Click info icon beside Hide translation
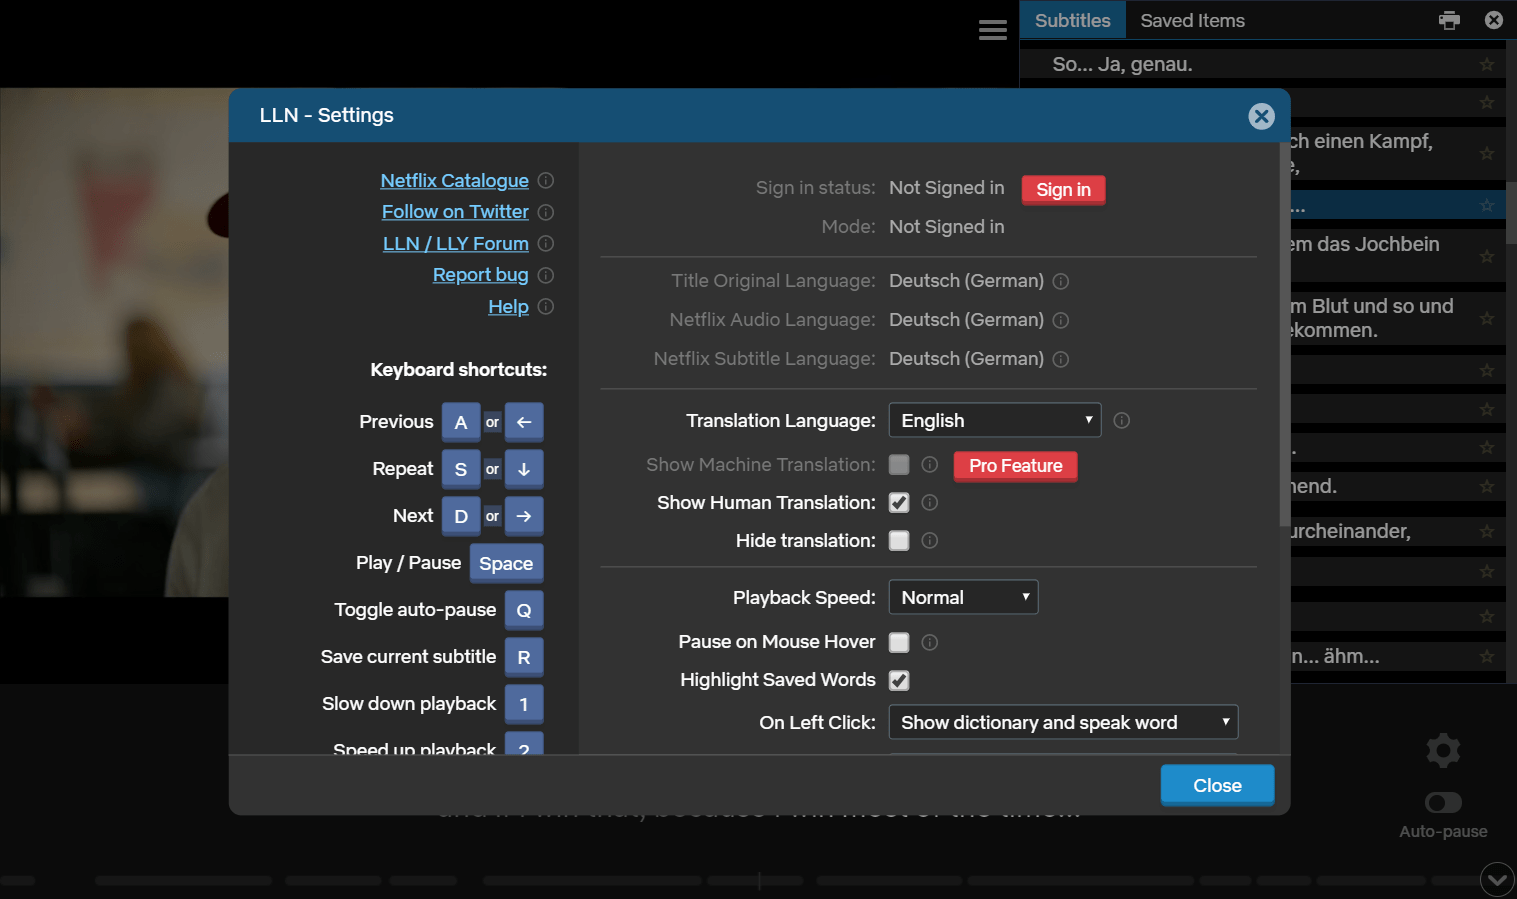Image resolution: width=1517 pixels, height=899 pixels. (x=929, y=541)
